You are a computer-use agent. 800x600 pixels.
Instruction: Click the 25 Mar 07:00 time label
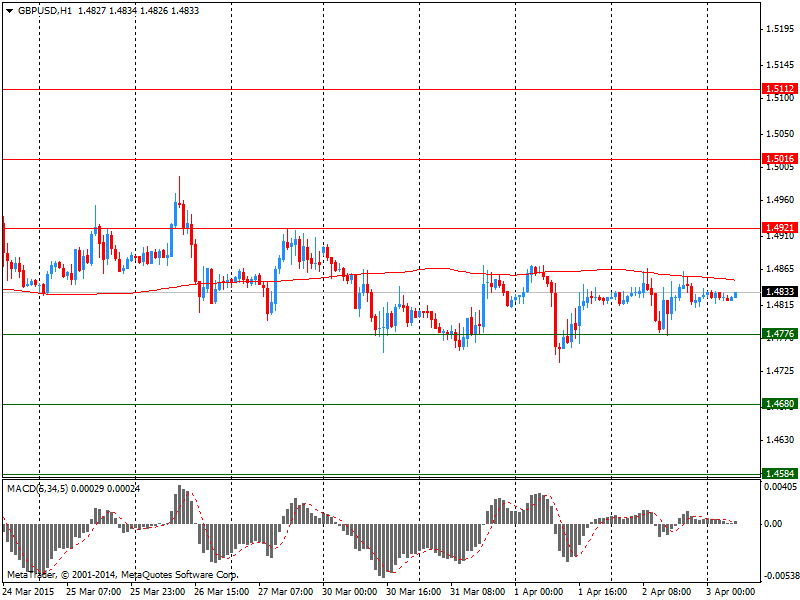pos(94,592)
